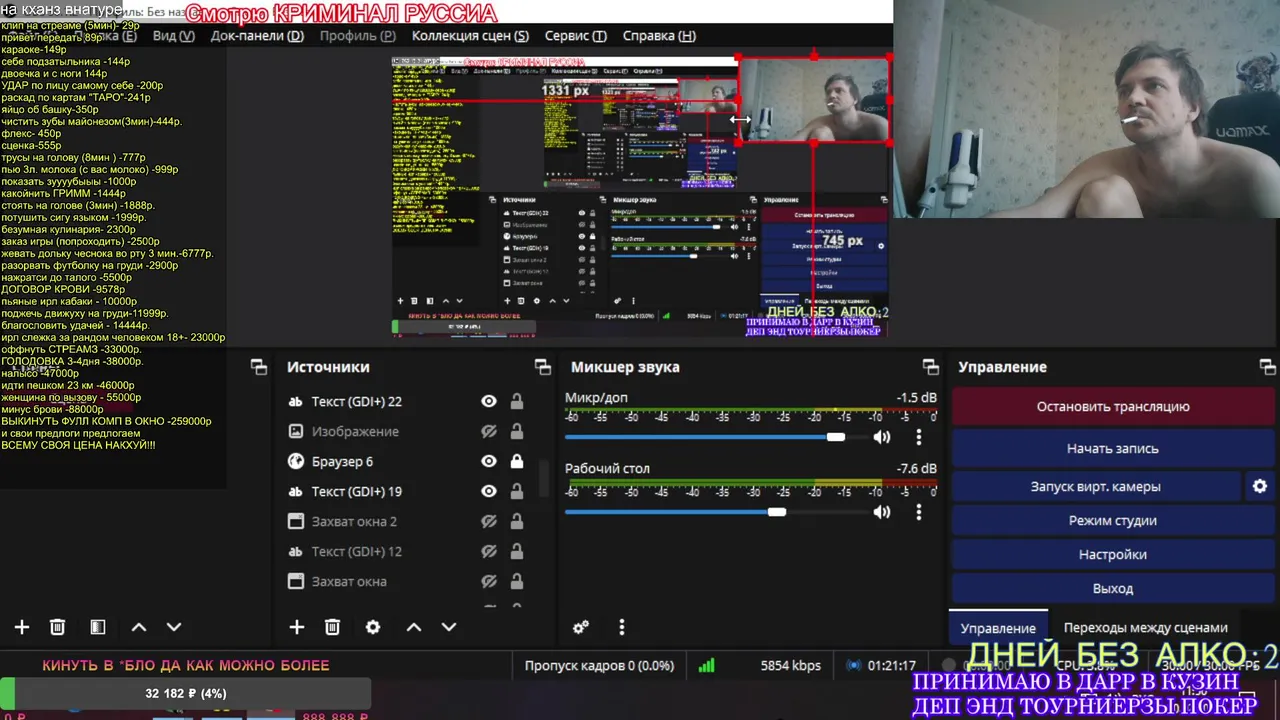Show Захват окна 2 source with eye
The image size is (1280, 720).
click(489, 521)
